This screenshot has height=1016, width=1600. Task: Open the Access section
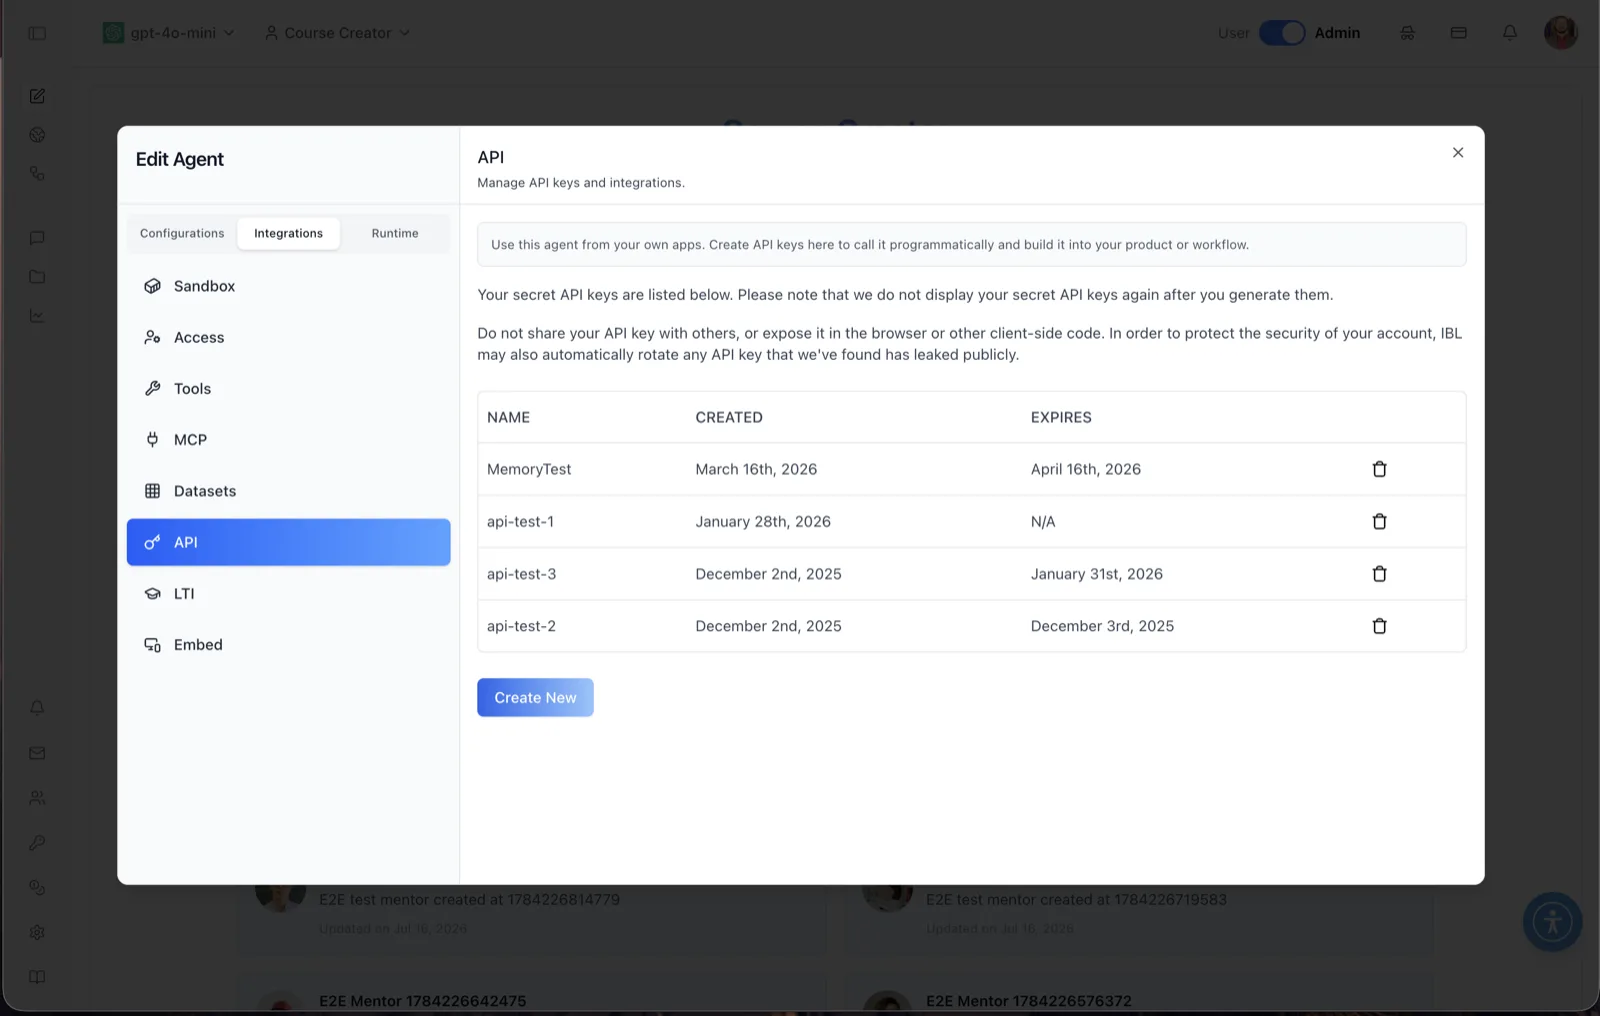coord(288,337)
